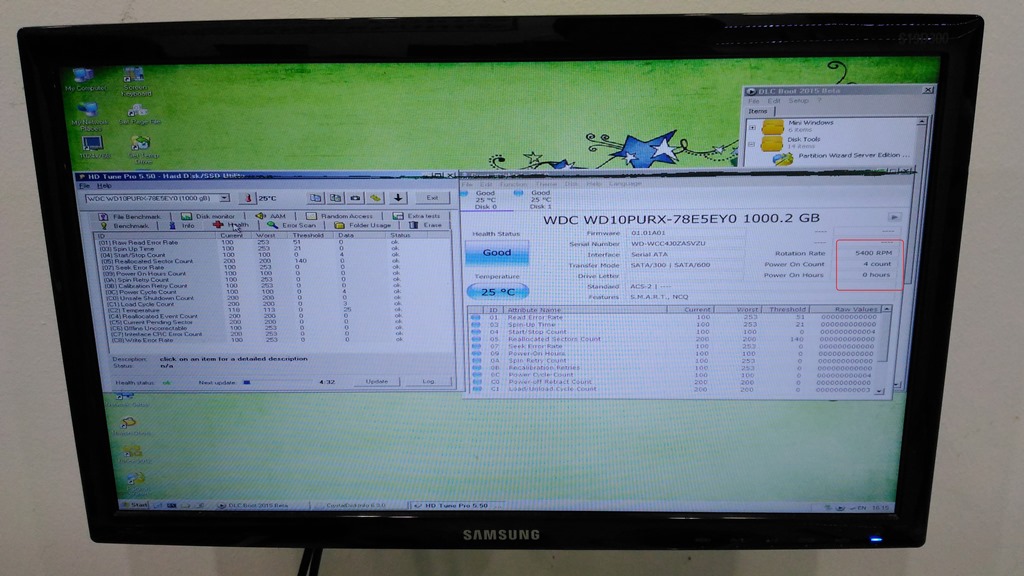Click the camera screenshot icon in HD Tune
Viewport: 1024px width, 576px height.
pos(355,198)
